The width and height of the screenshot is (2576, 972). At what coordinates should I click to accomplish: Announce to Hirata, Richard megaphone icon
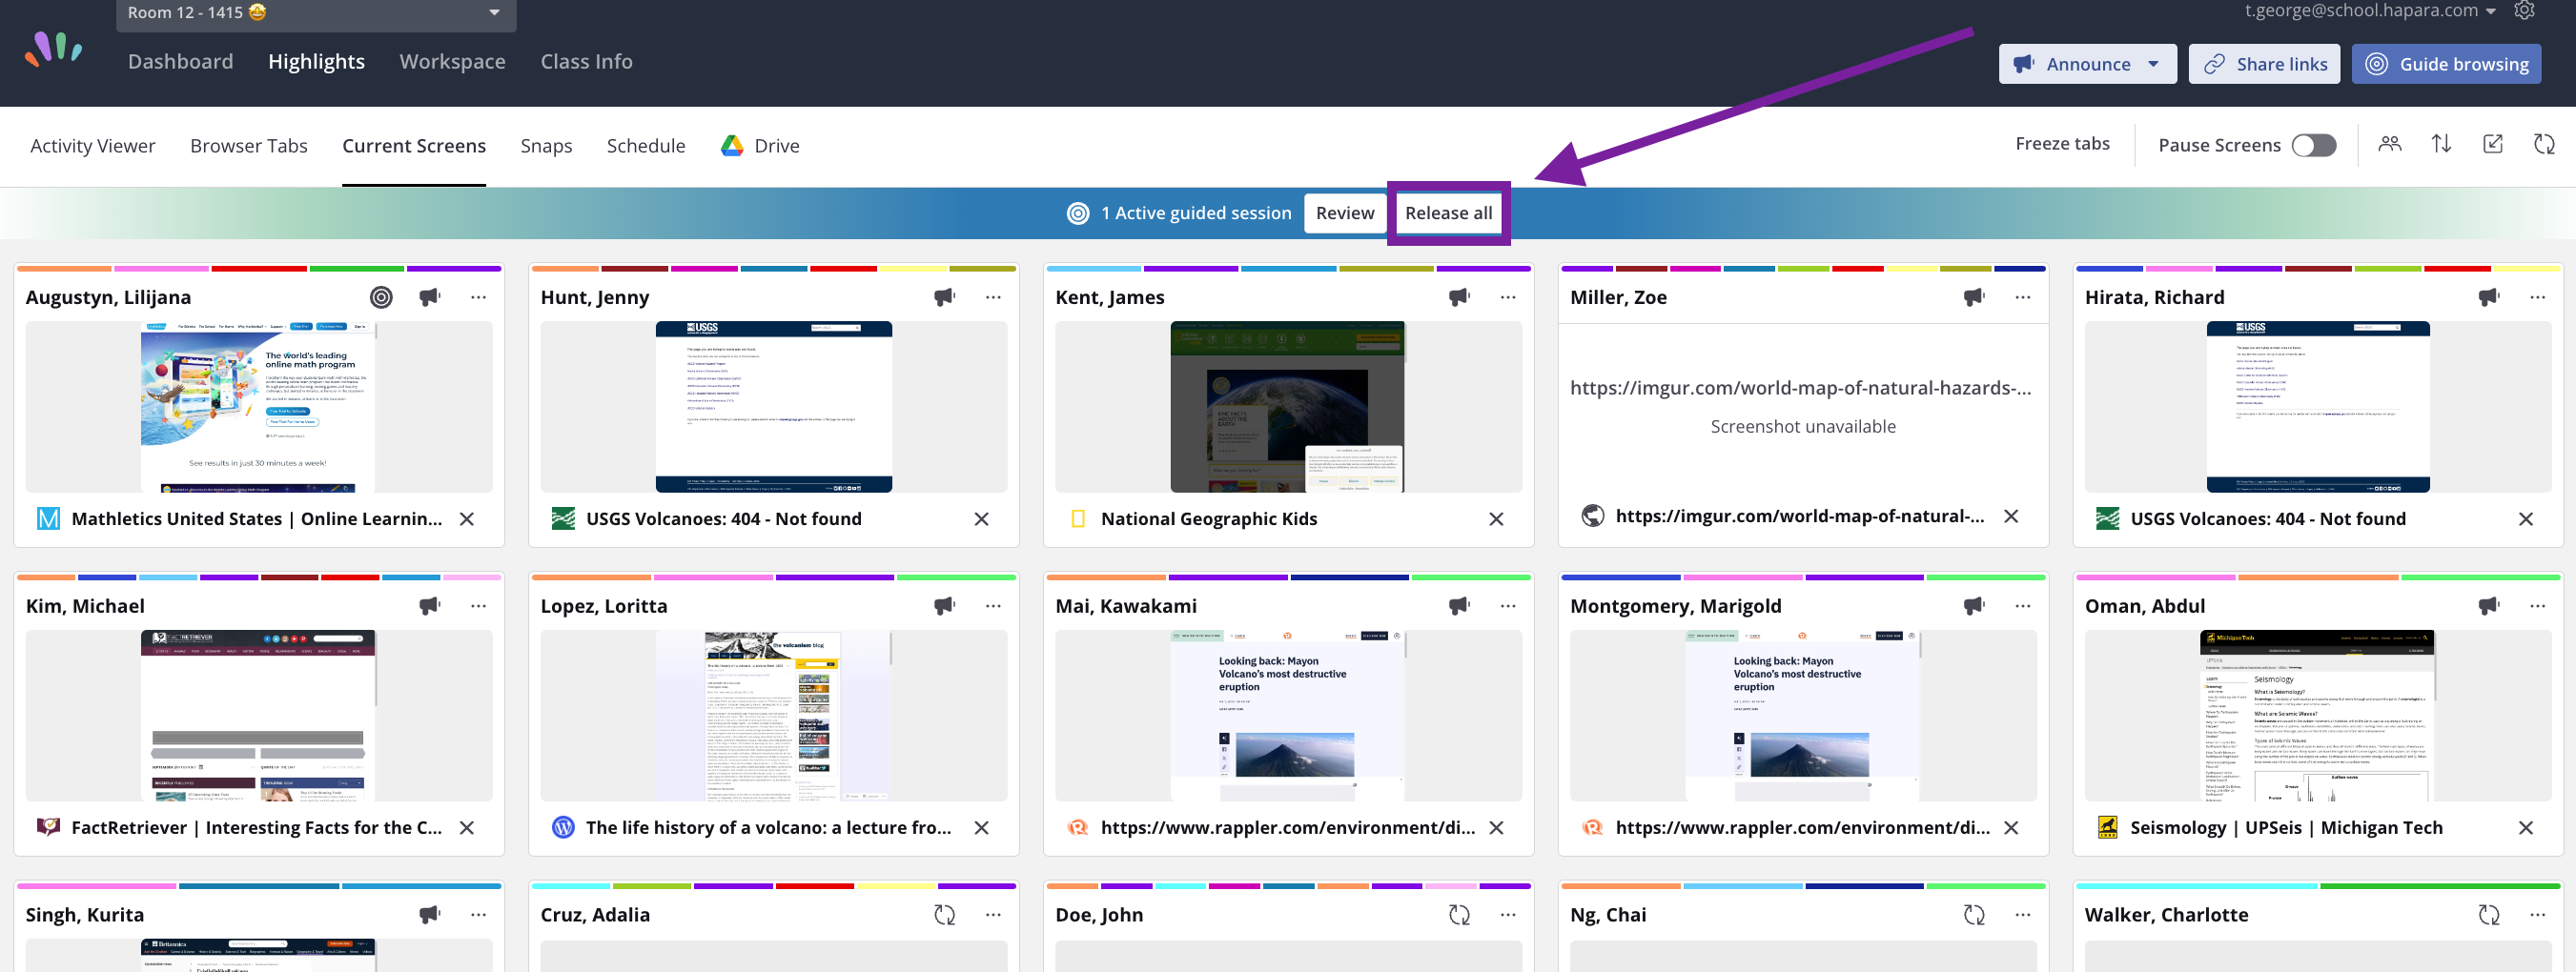point(2489,297)
